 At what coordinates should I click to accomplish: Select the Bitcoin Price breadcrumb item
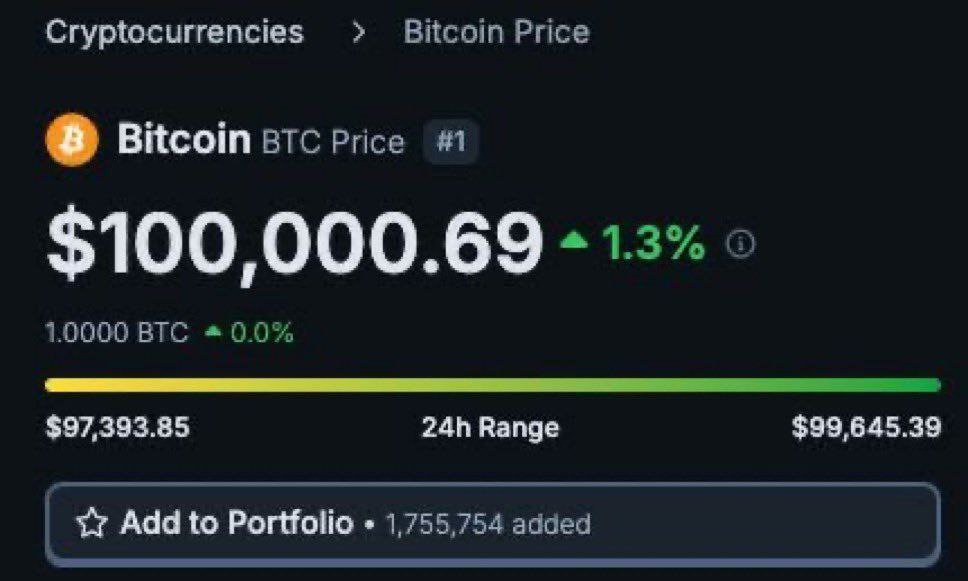tap(496, 32)
